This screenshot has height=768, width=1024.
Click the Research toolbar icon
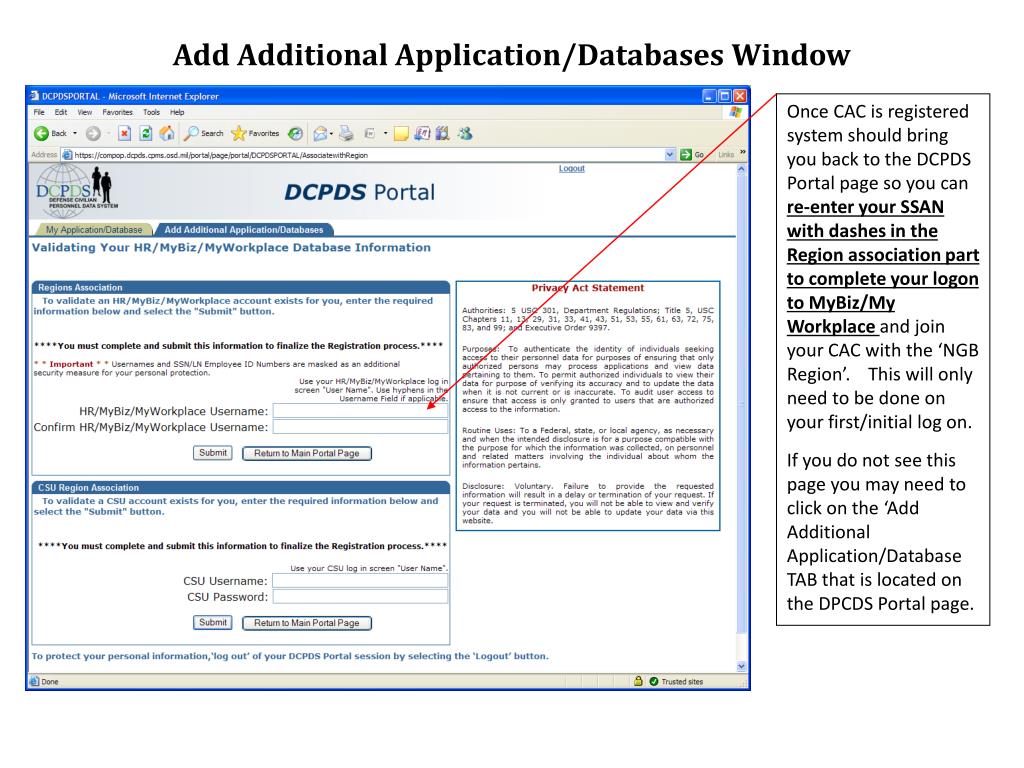pyautogui.click(x=422, y=133)
